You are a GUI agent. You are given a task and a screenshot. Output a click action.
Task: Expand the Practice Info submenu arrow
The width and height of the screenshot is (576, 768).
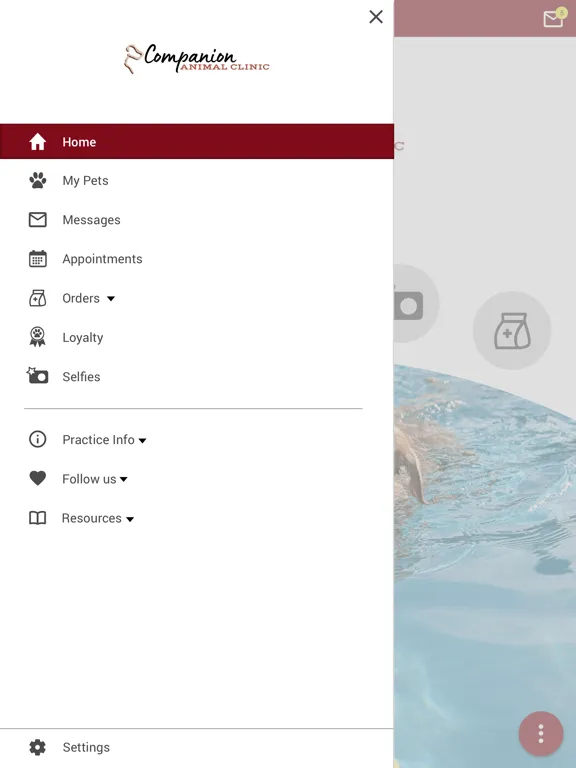(143, 440)
